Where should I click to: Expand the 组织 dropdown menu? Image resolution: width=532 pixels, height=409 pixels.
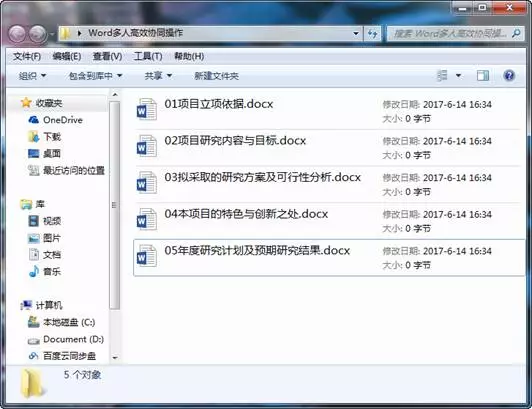[x=32, y=76]
